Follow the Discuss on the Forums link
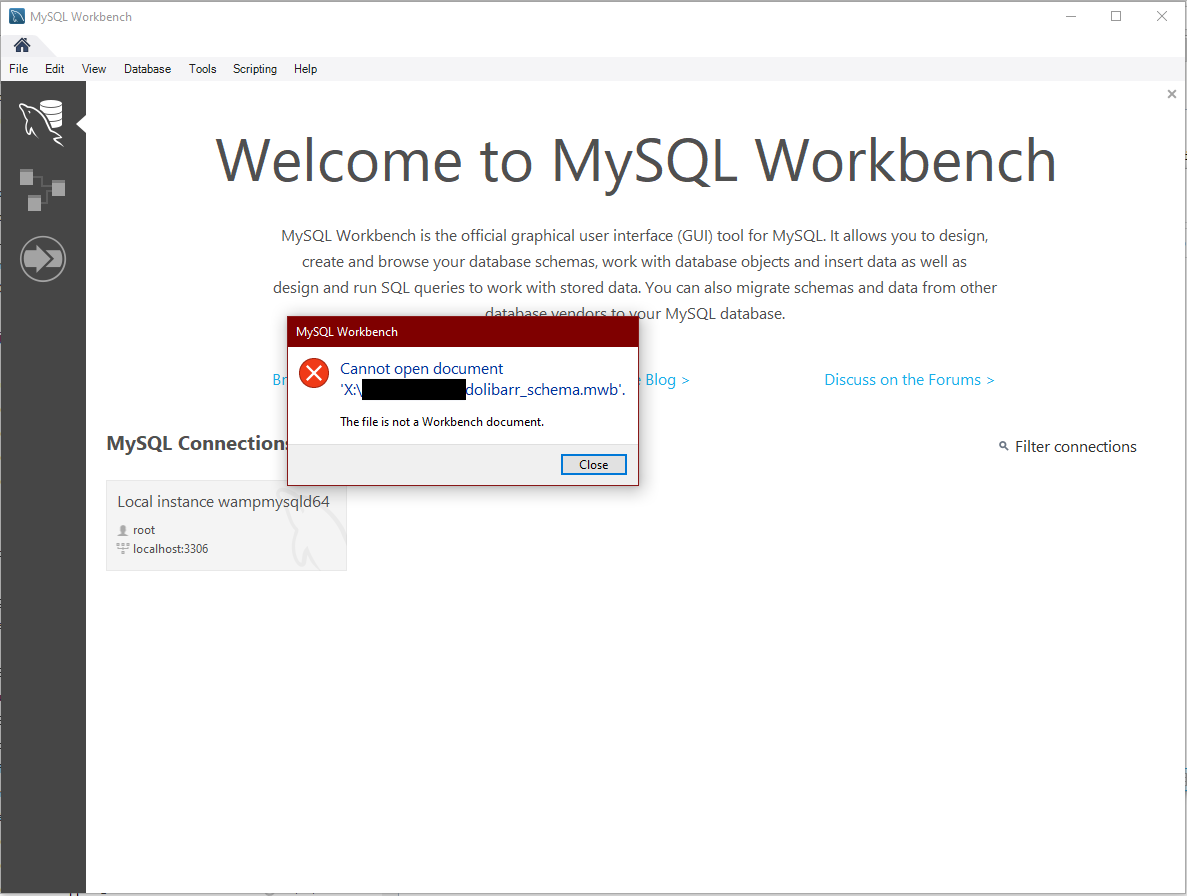Viewport: 1187px width, 896px height. (x=908, y=379)
